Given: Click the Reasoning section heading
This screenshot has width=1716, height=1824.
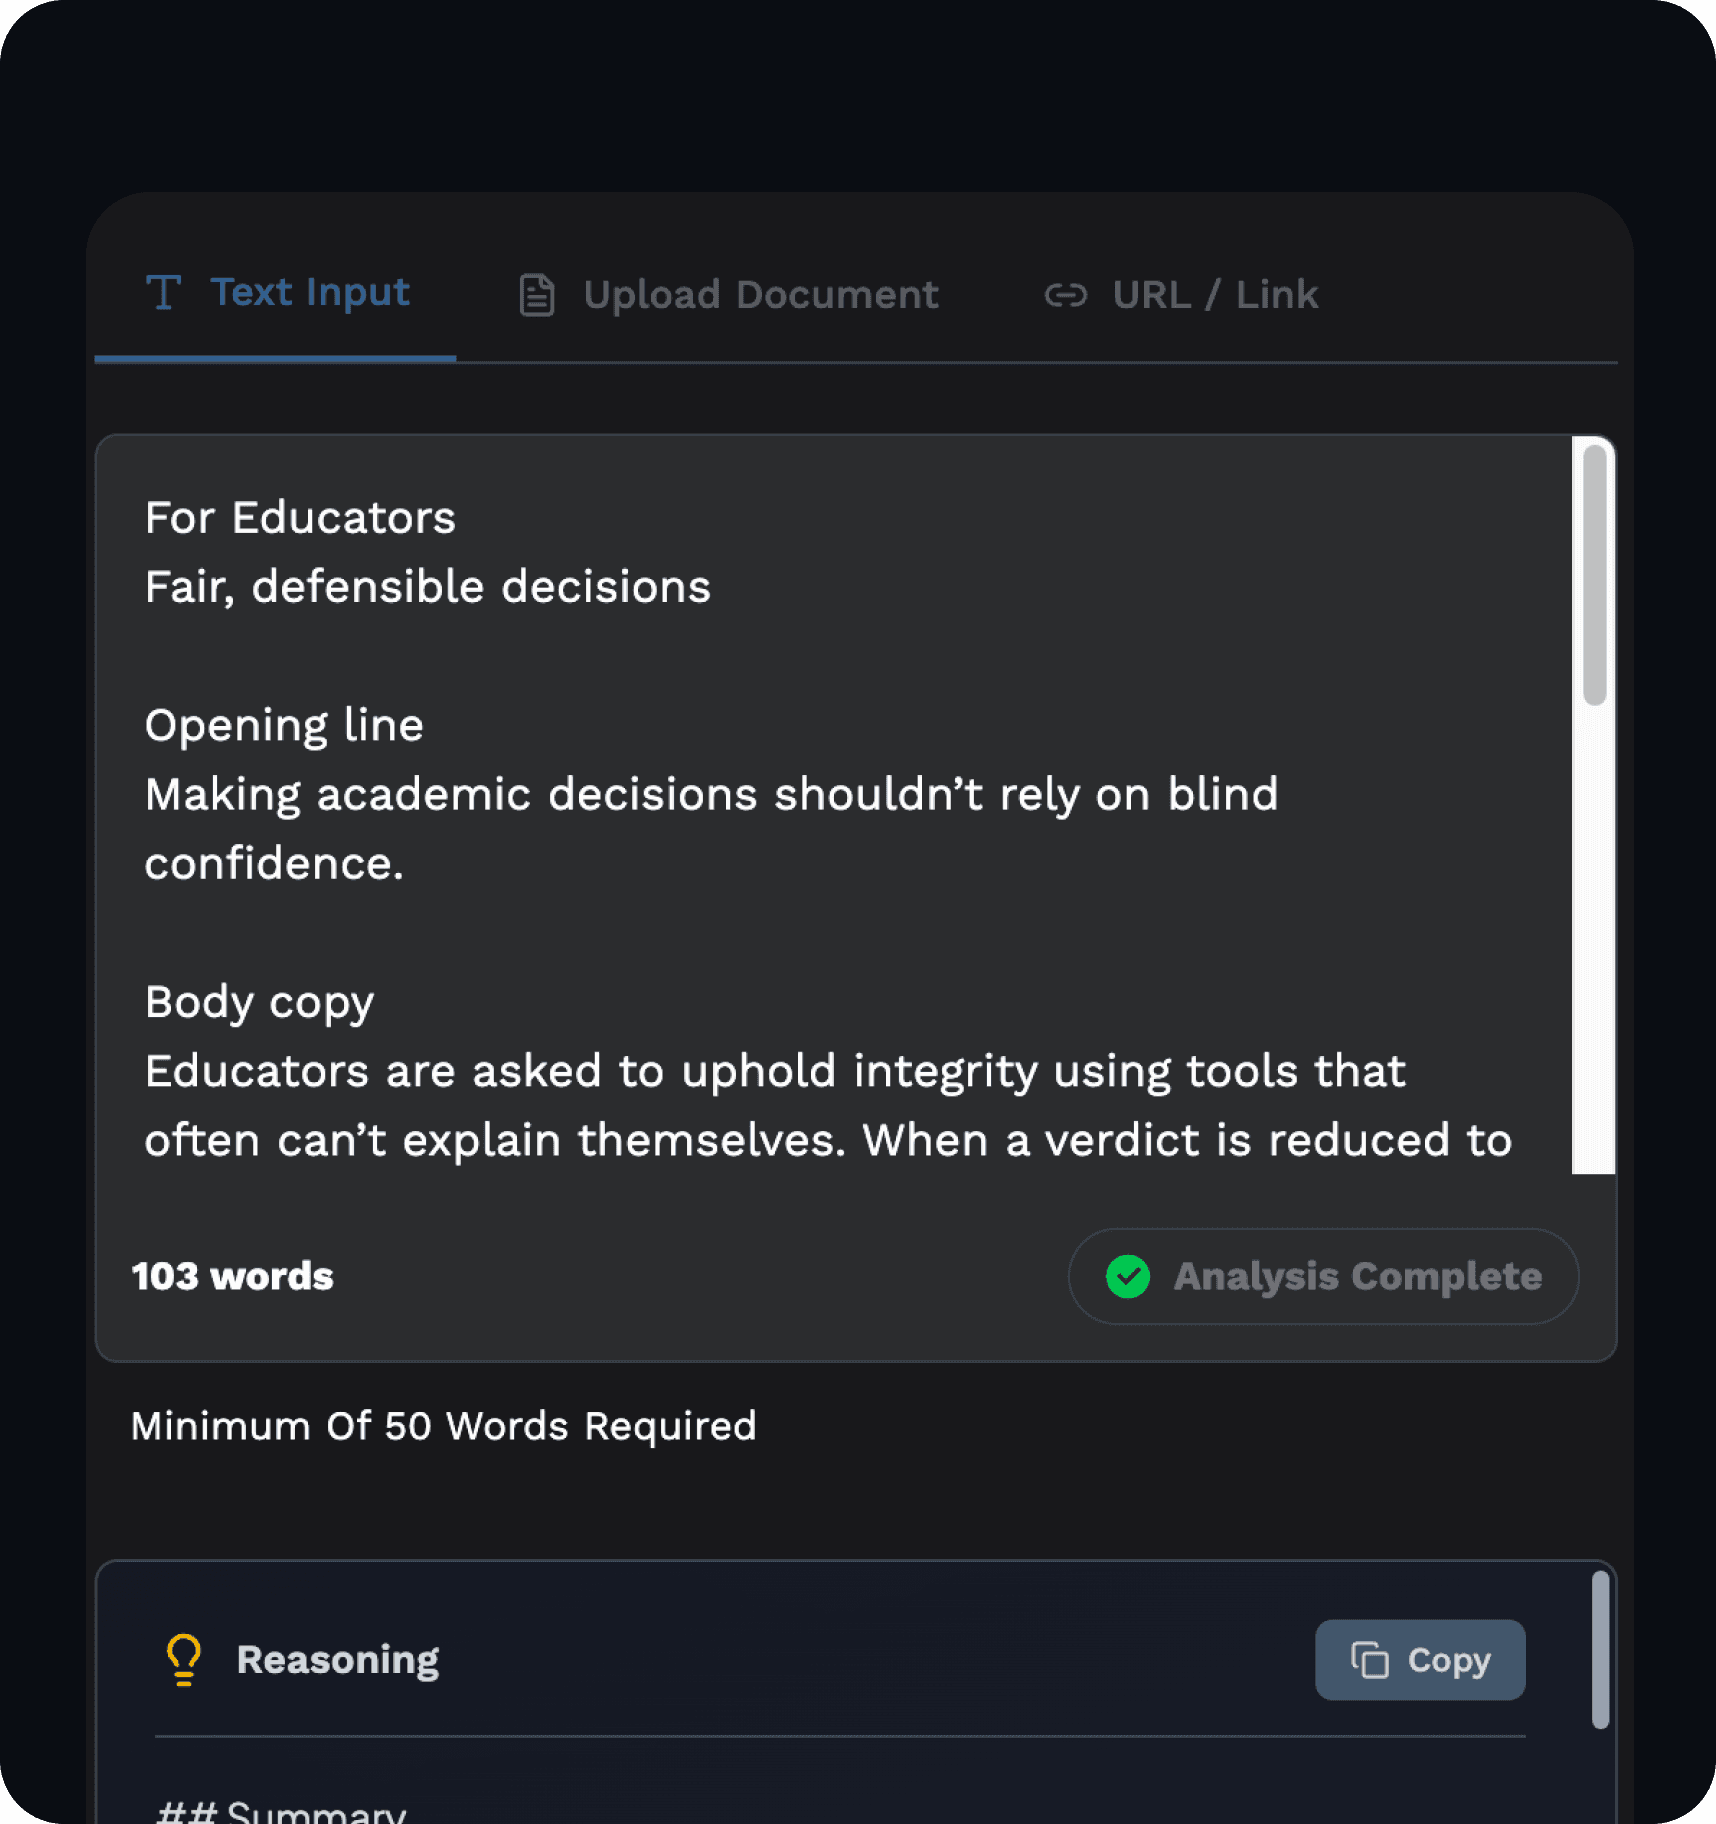Looking at the screenshot, I should (x=338, y=1660).
